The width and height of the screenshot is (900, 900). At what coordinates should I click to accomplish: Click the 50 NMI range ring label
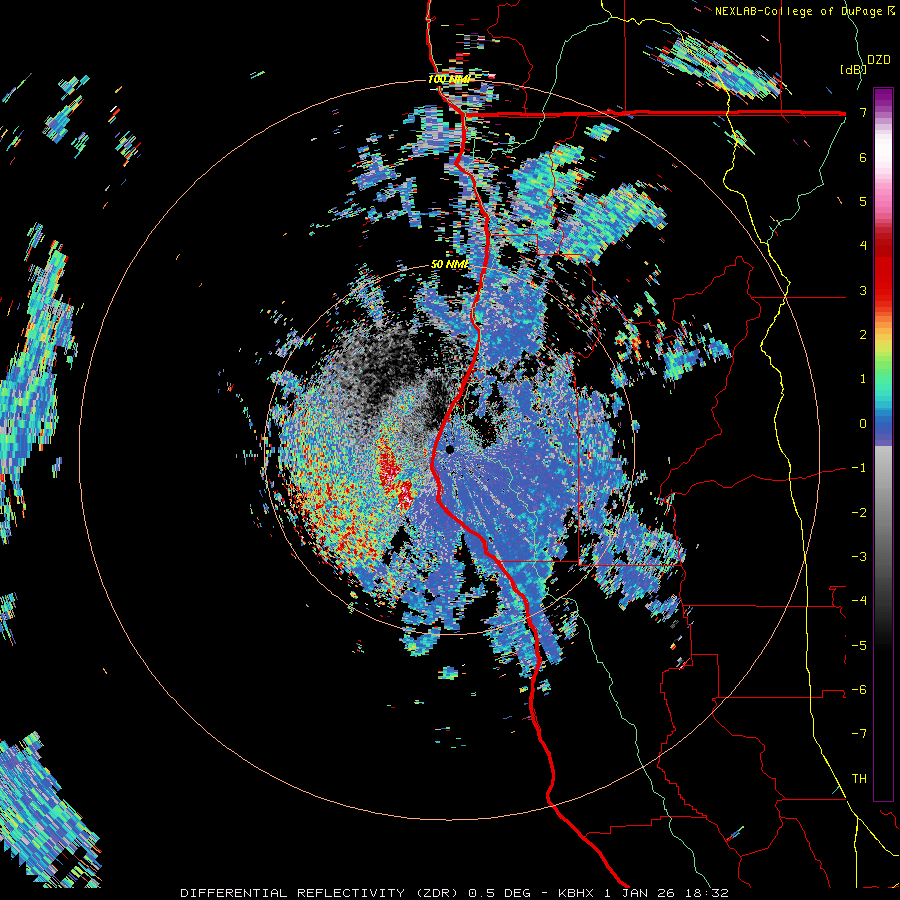coord(449,265)
